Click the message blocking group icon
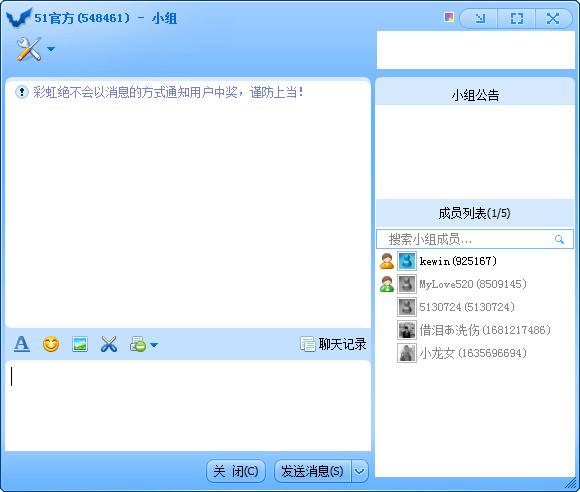Screen dimensions: 580x492 138,344
